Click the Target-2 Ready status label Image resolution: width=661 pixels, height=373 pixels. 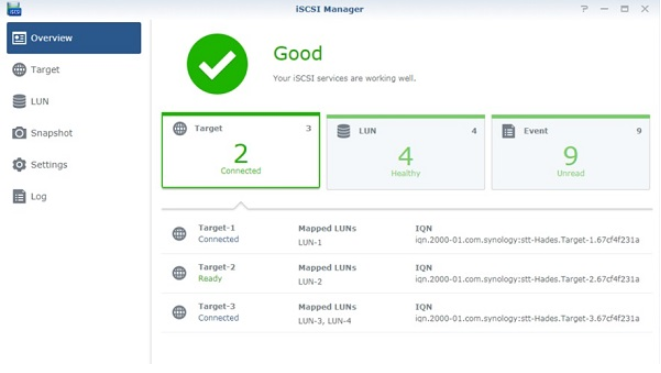tap(210, 279)
